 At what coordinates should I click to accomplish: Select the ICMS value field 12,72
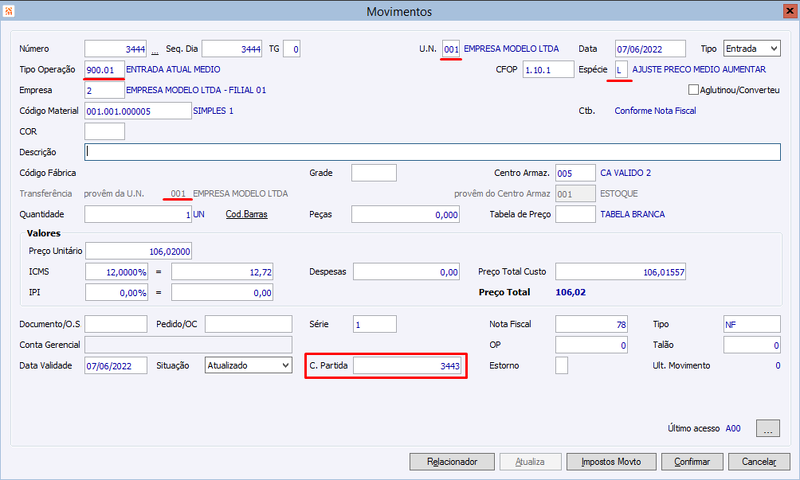tap(222, 271)
